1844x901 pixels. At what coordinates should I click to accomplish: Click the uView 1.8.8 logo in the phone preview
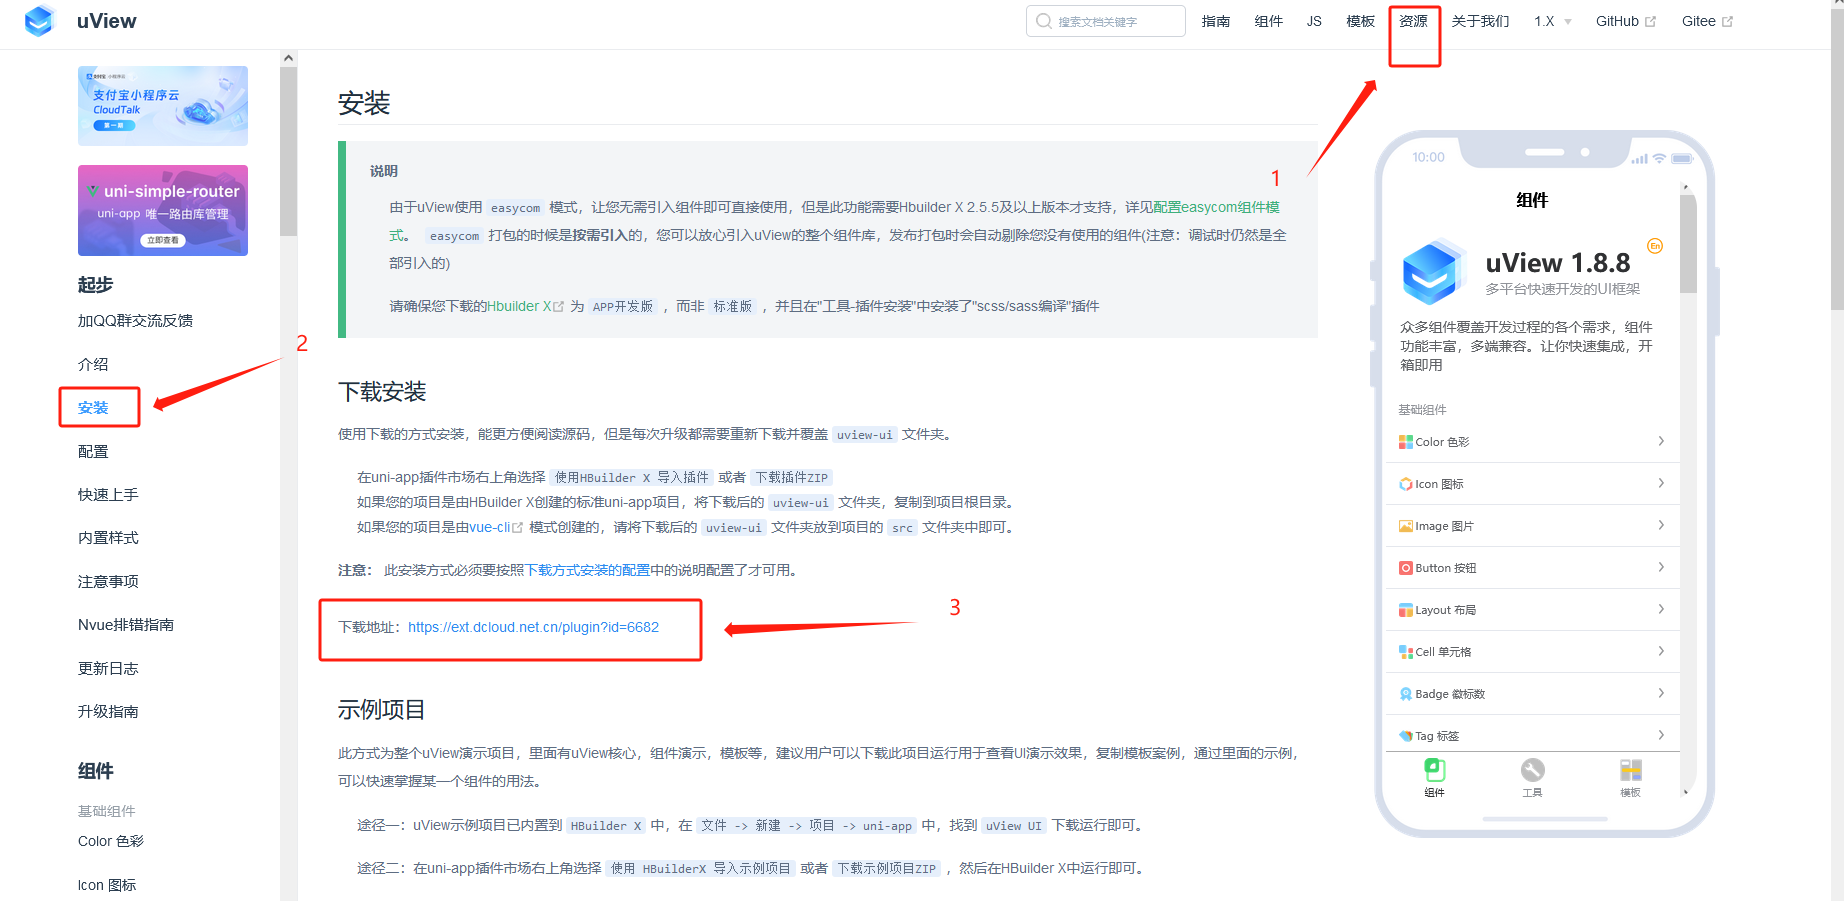point(1433,271)
